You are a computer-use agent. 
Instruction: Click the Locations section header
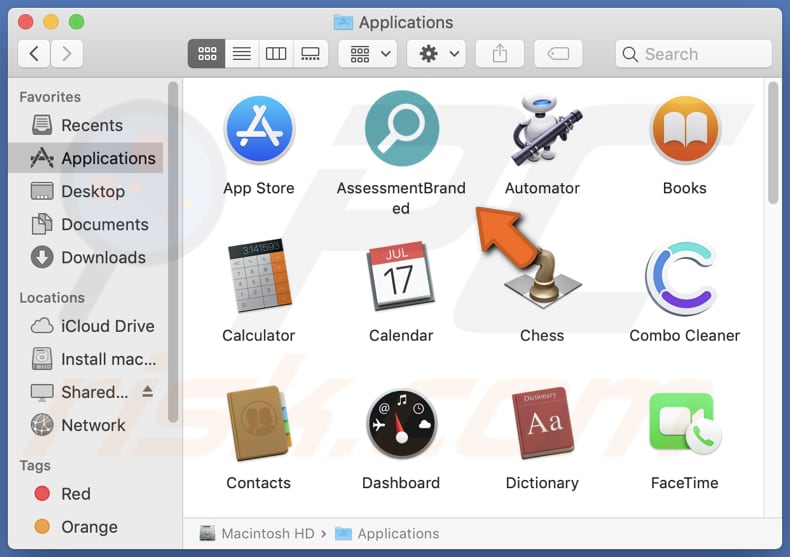coord(52,298)
